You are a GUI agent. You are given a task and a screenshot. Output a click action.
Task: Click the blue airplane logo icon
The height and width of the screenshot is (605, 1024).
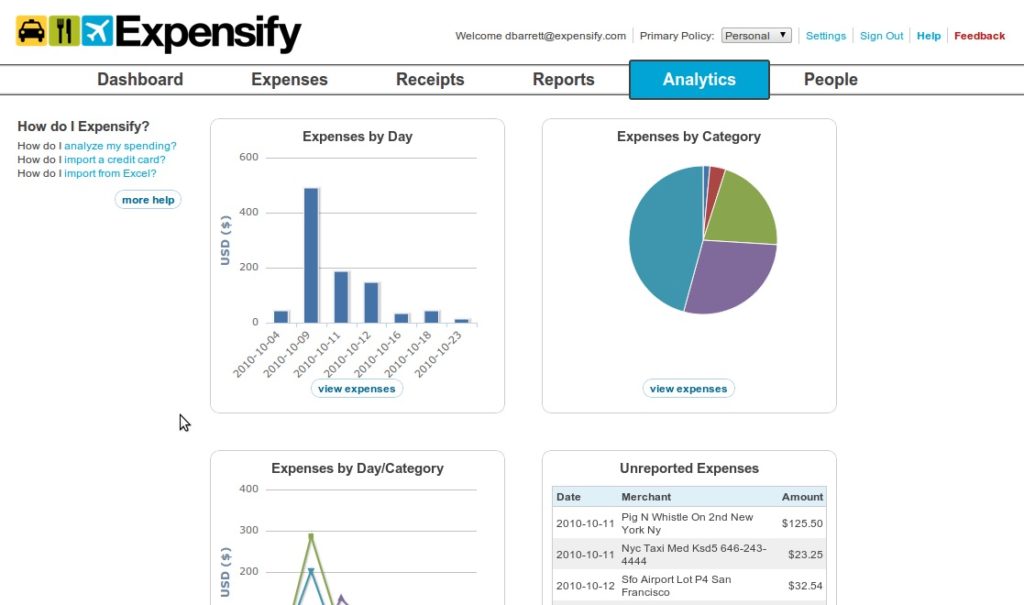coord(97,31)
